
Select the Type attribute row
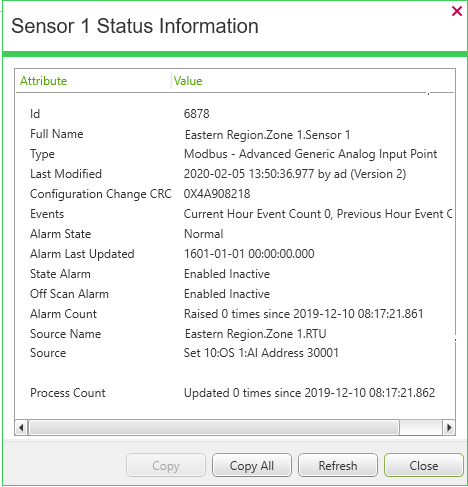pos(235,154)
